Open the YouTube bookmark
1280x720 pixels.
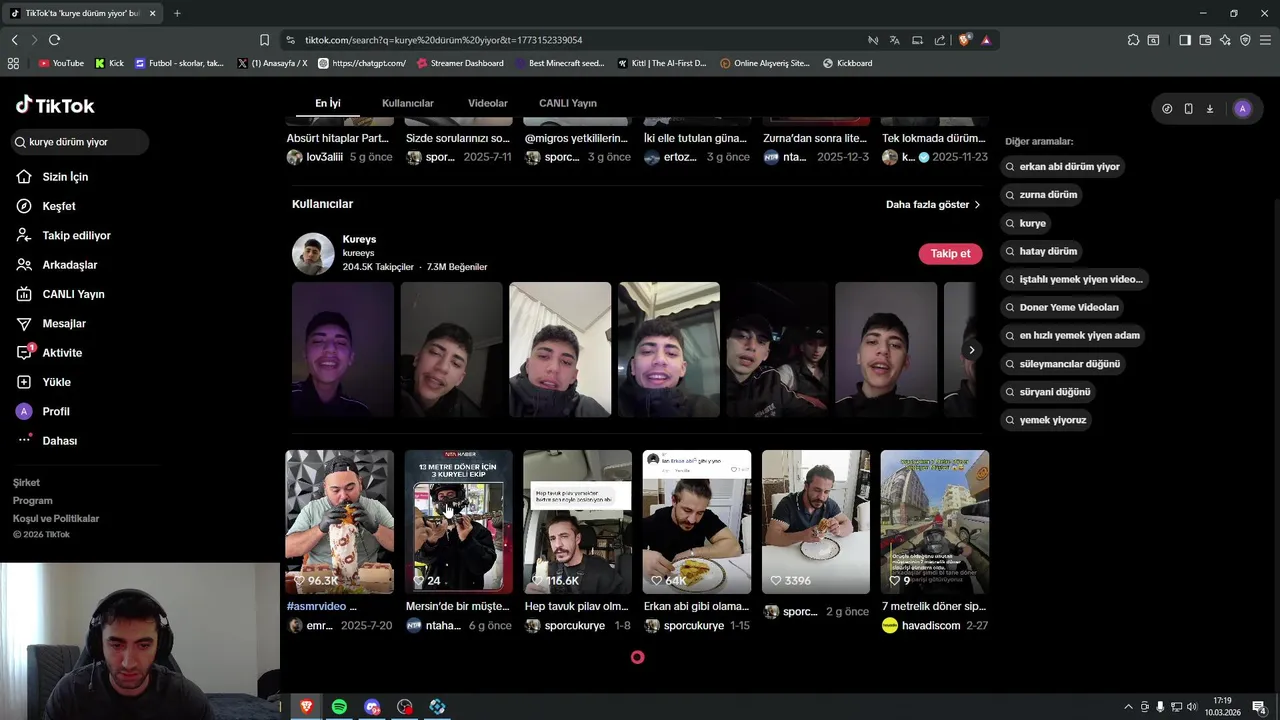coord(61,63)
